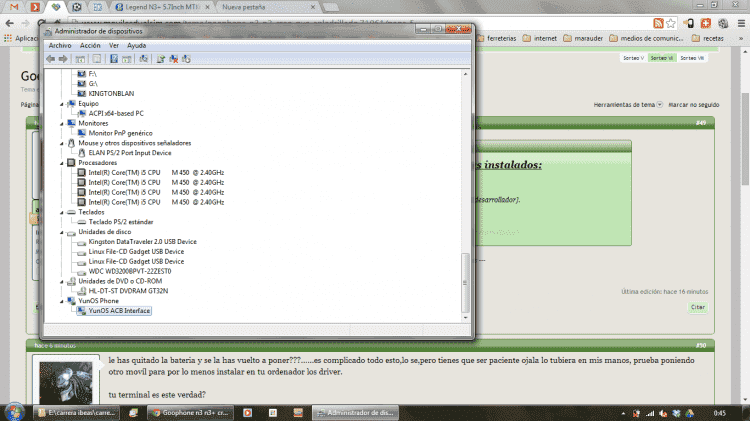Bookmark this page with the star icon
The image size is (750, 421).
click(x=671, y=23)
